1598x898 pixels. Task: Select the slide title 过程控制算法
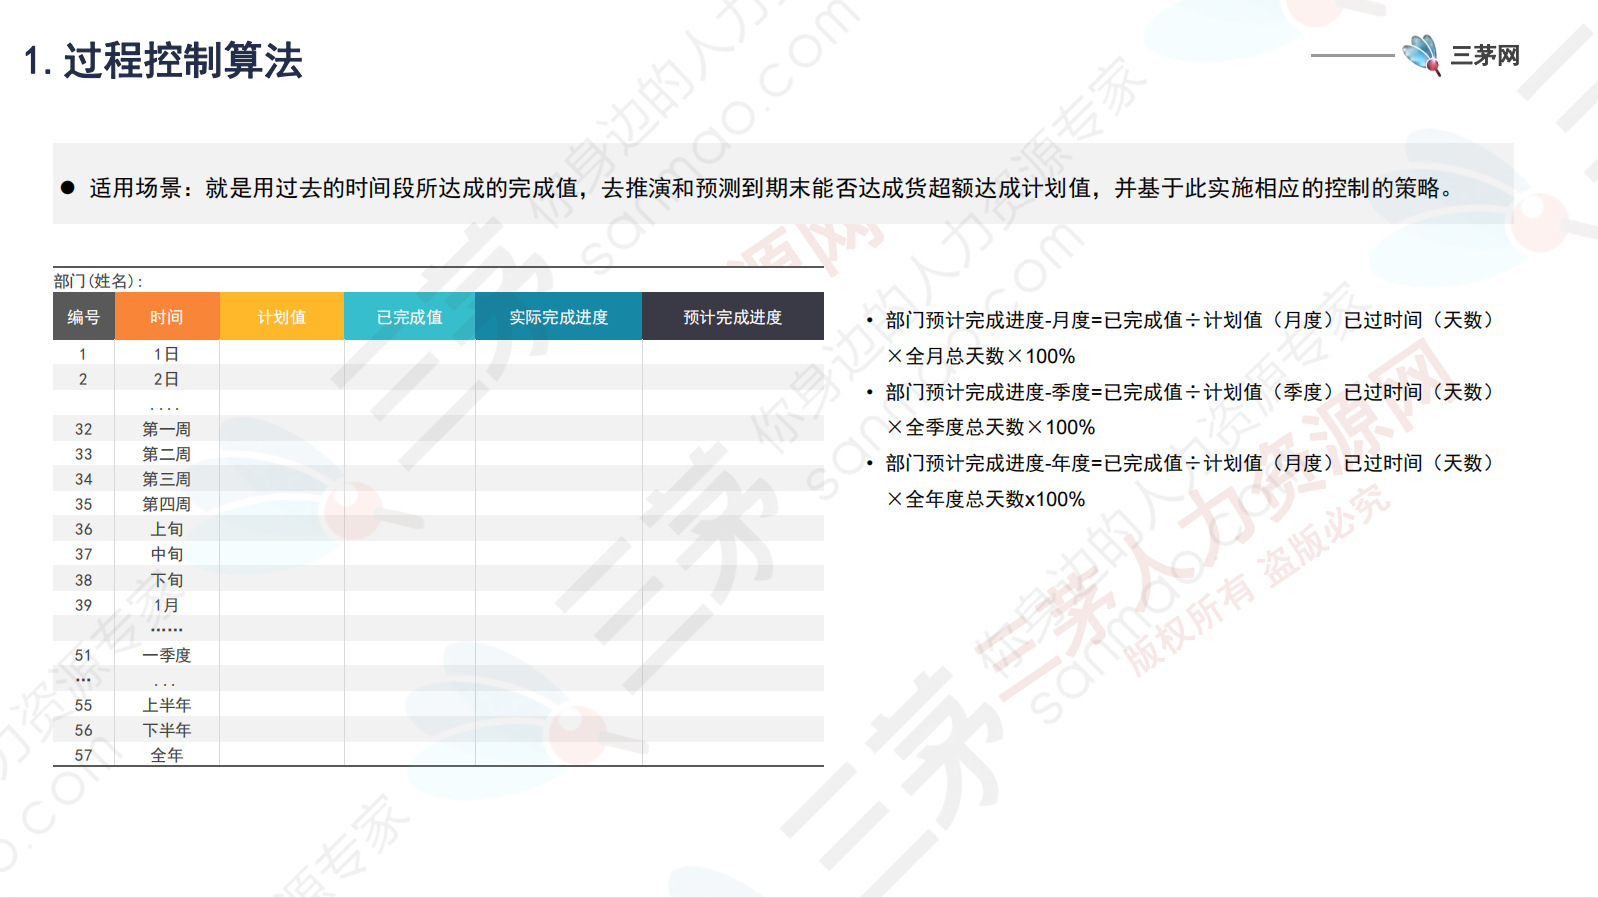click(164, 61)
